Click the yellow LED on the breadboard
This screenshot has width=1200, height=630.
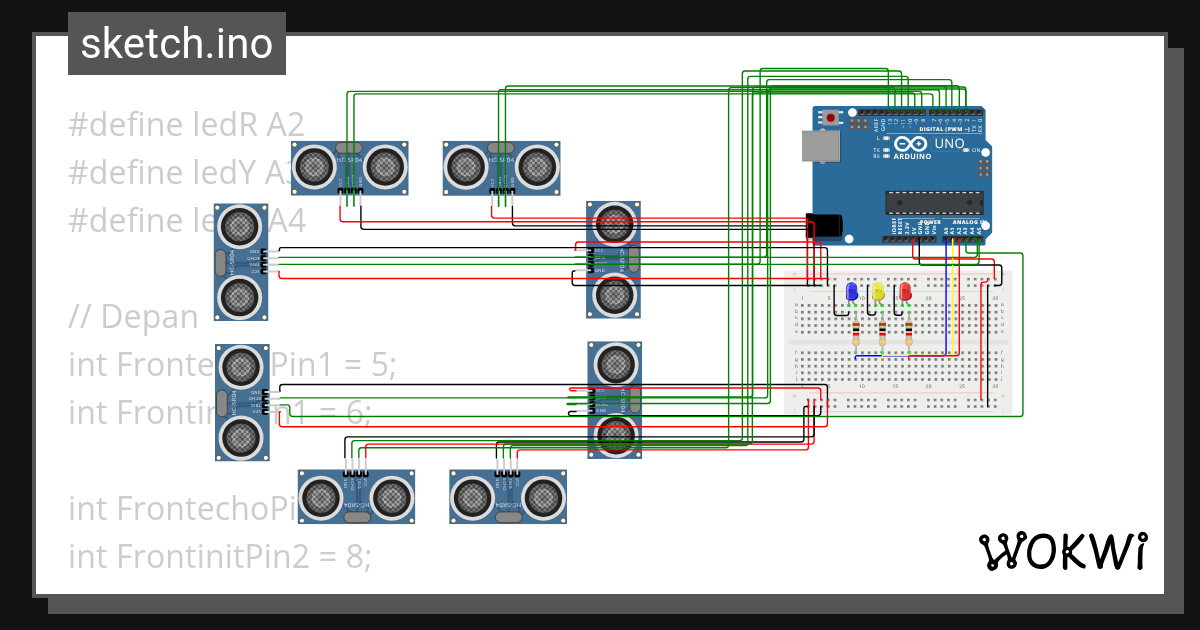[x=878, y=291]
